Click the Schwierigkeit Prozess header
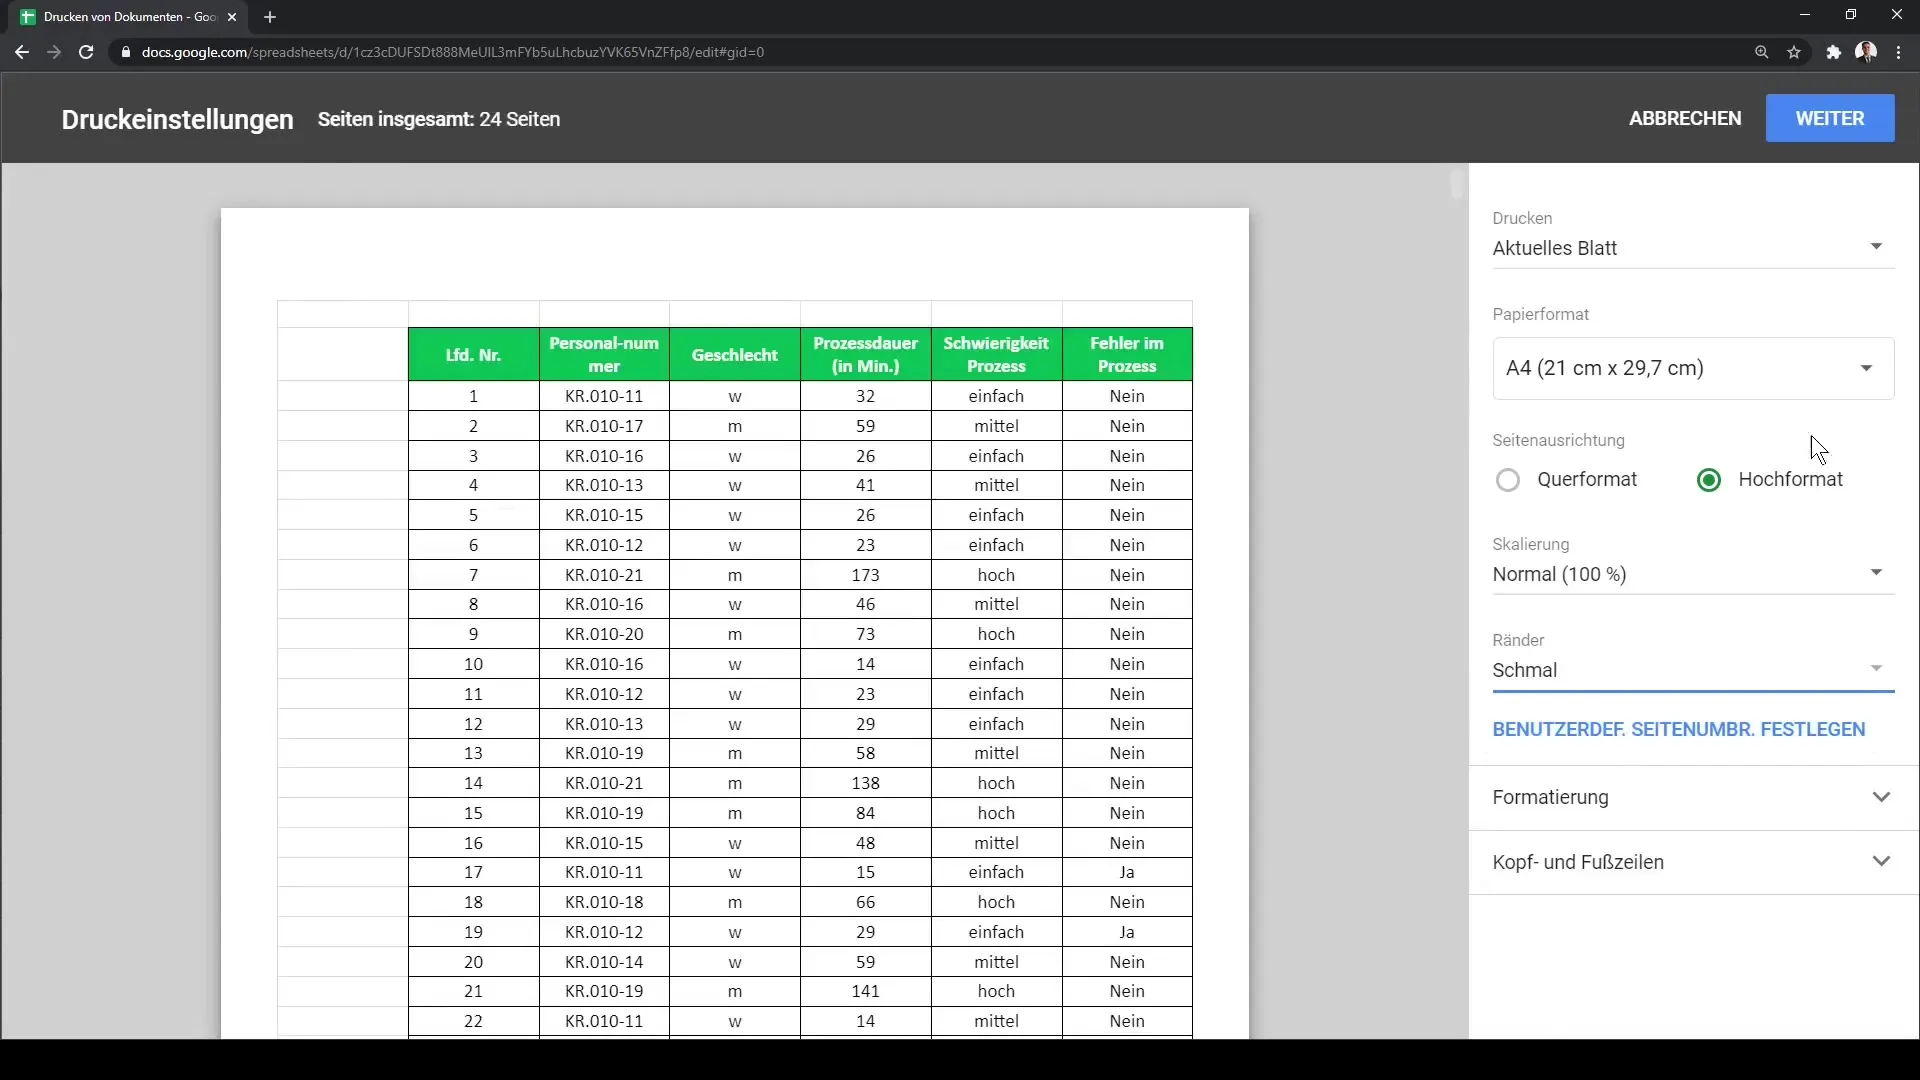1920x1080 pixels. (996, 354)
